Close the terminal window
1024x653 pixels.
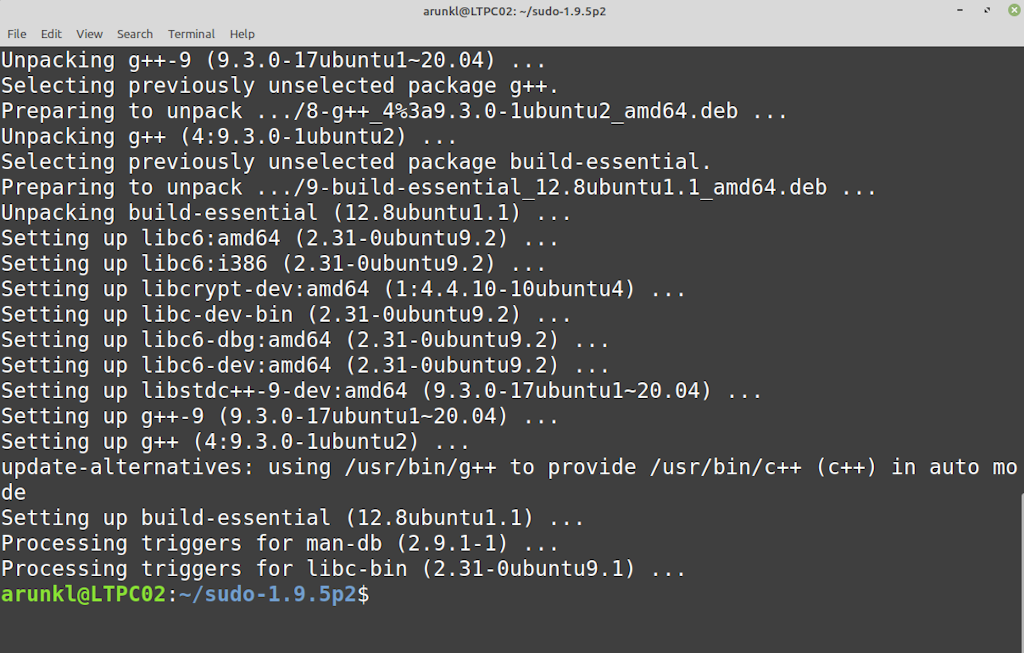(1014, 10)
